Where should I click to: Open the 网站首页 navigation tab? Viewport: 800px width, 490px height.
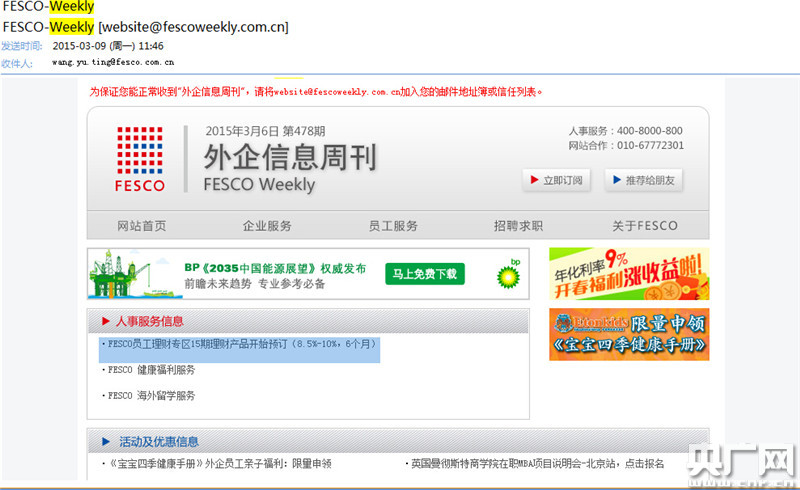(142, 226)
